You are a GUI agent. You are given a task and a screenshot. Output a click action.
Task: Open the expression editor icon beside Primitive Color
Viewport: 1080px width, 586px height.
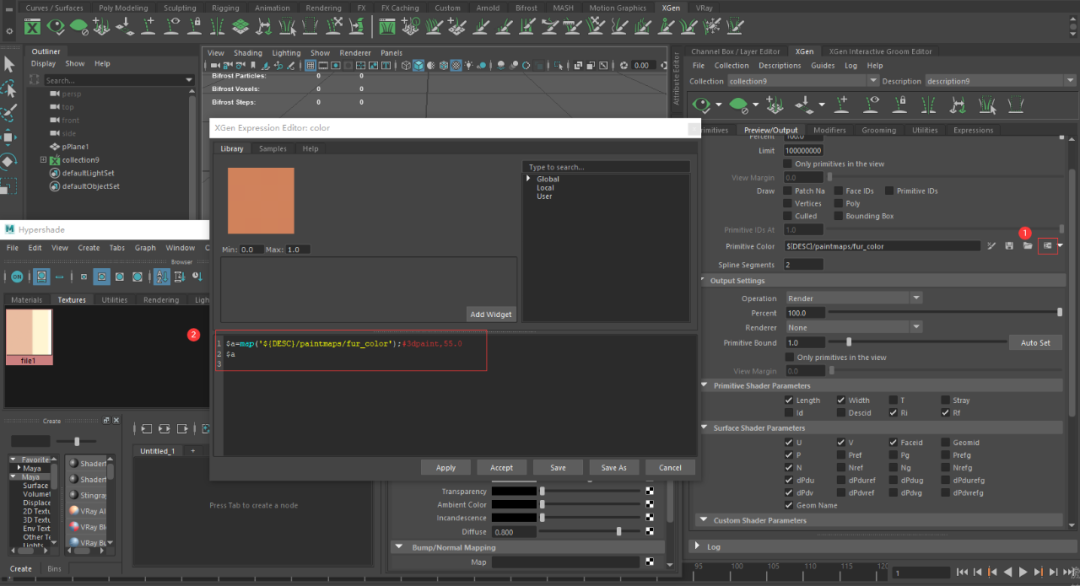pyautogui.click(x=1048, y=246)
